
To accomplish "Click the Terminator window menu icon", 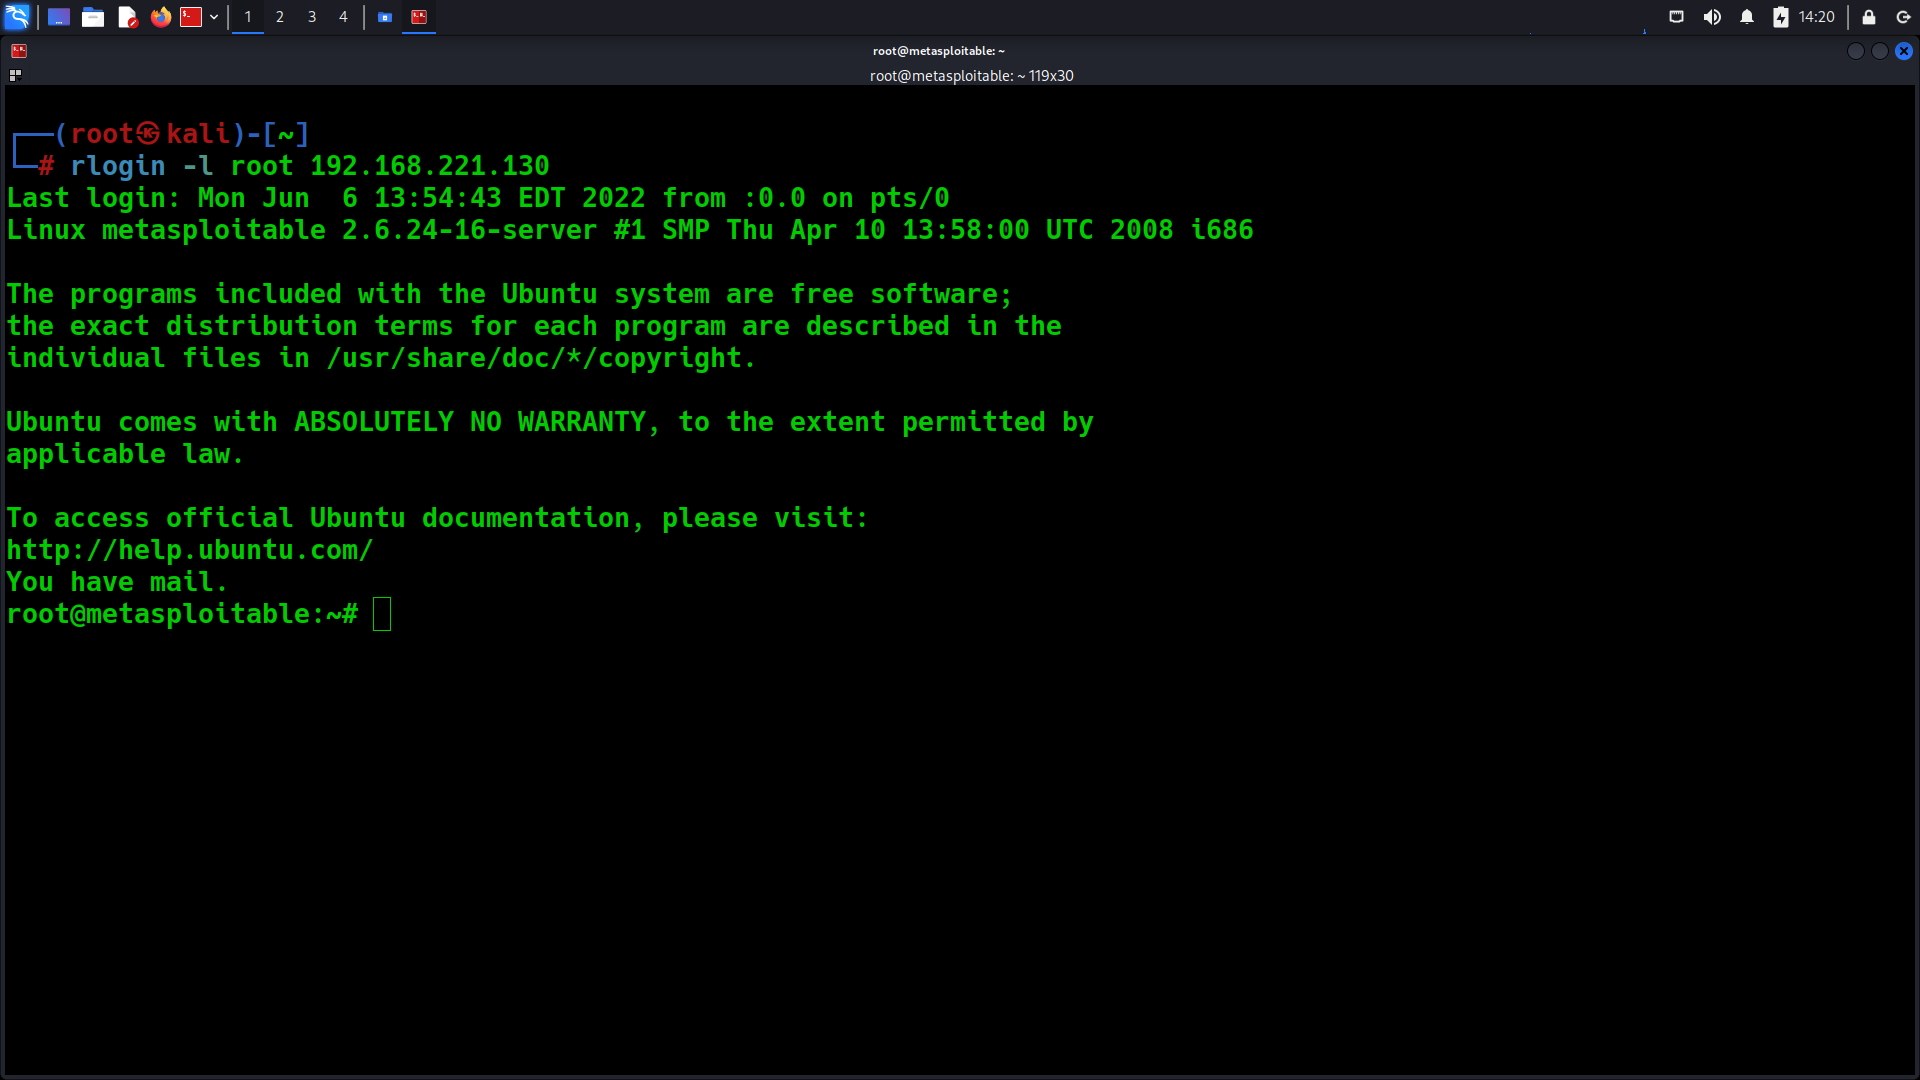I will [x=19, y=51].
